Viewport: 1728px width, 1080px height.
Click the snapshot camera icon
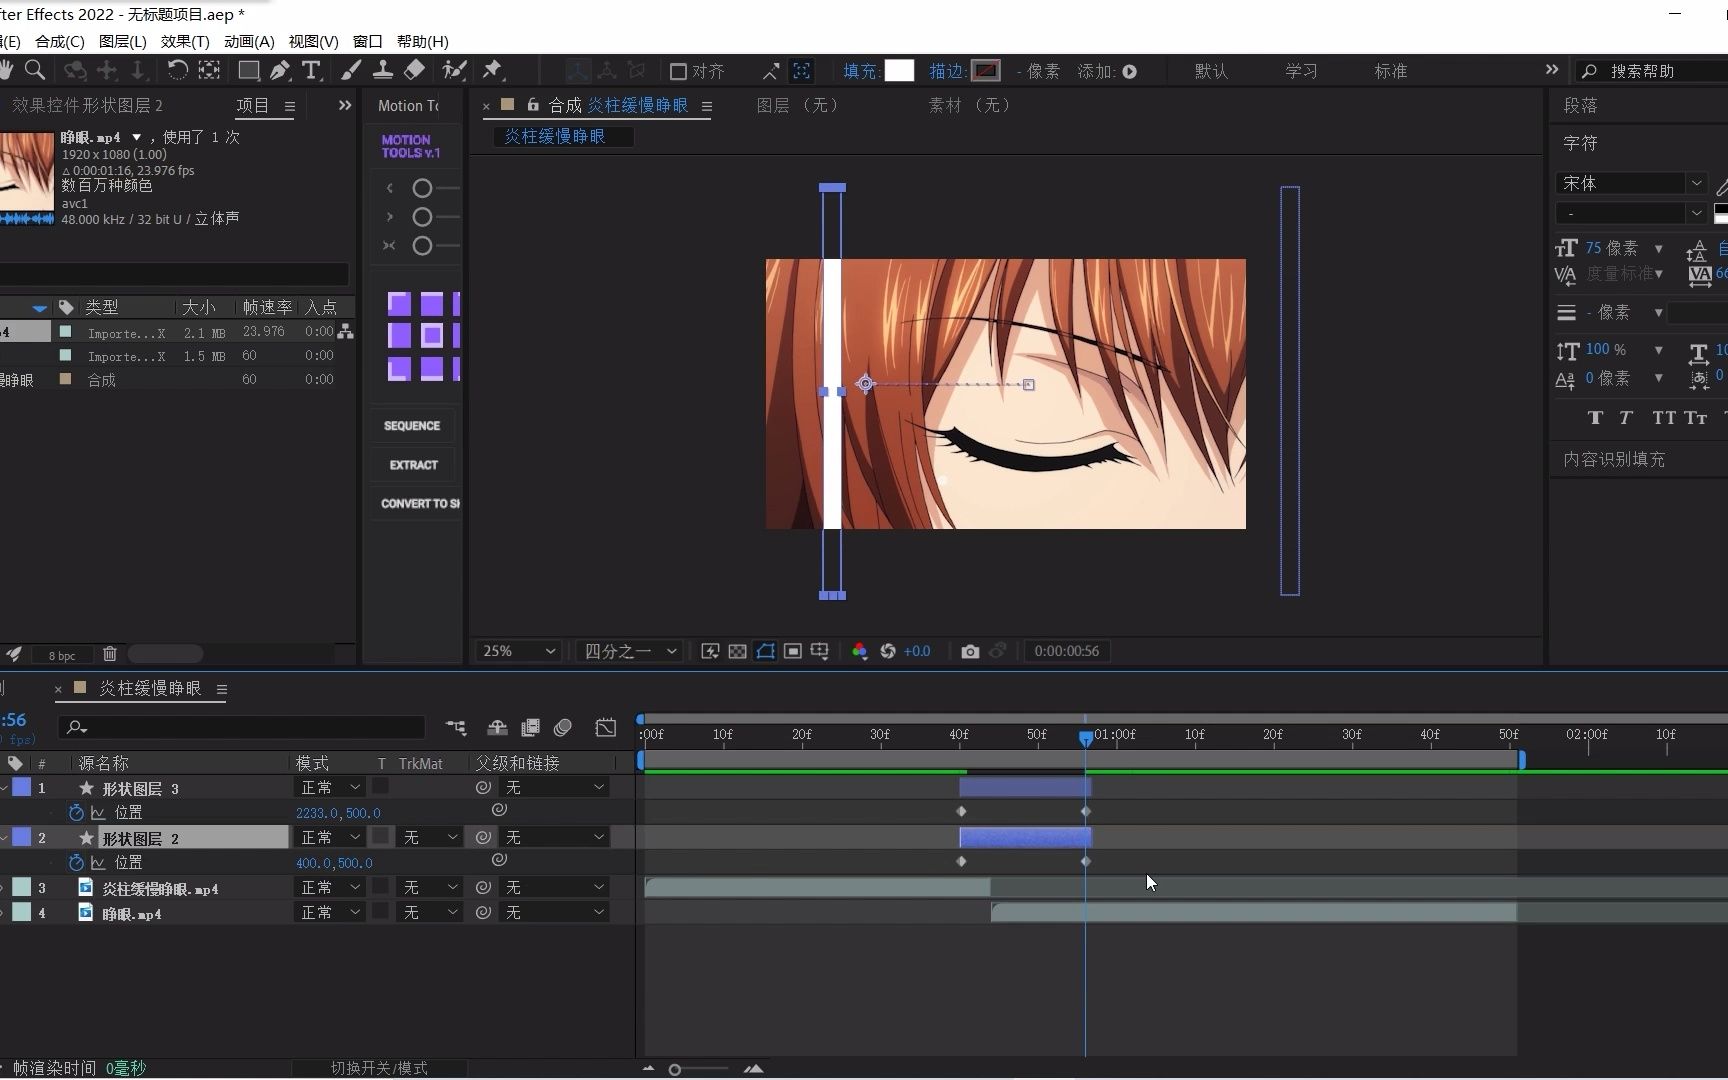pyautogui.click(x=969, y=651)
